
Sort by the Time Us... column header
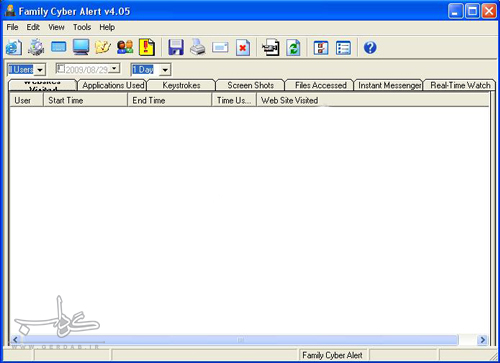tap(234, 100)
